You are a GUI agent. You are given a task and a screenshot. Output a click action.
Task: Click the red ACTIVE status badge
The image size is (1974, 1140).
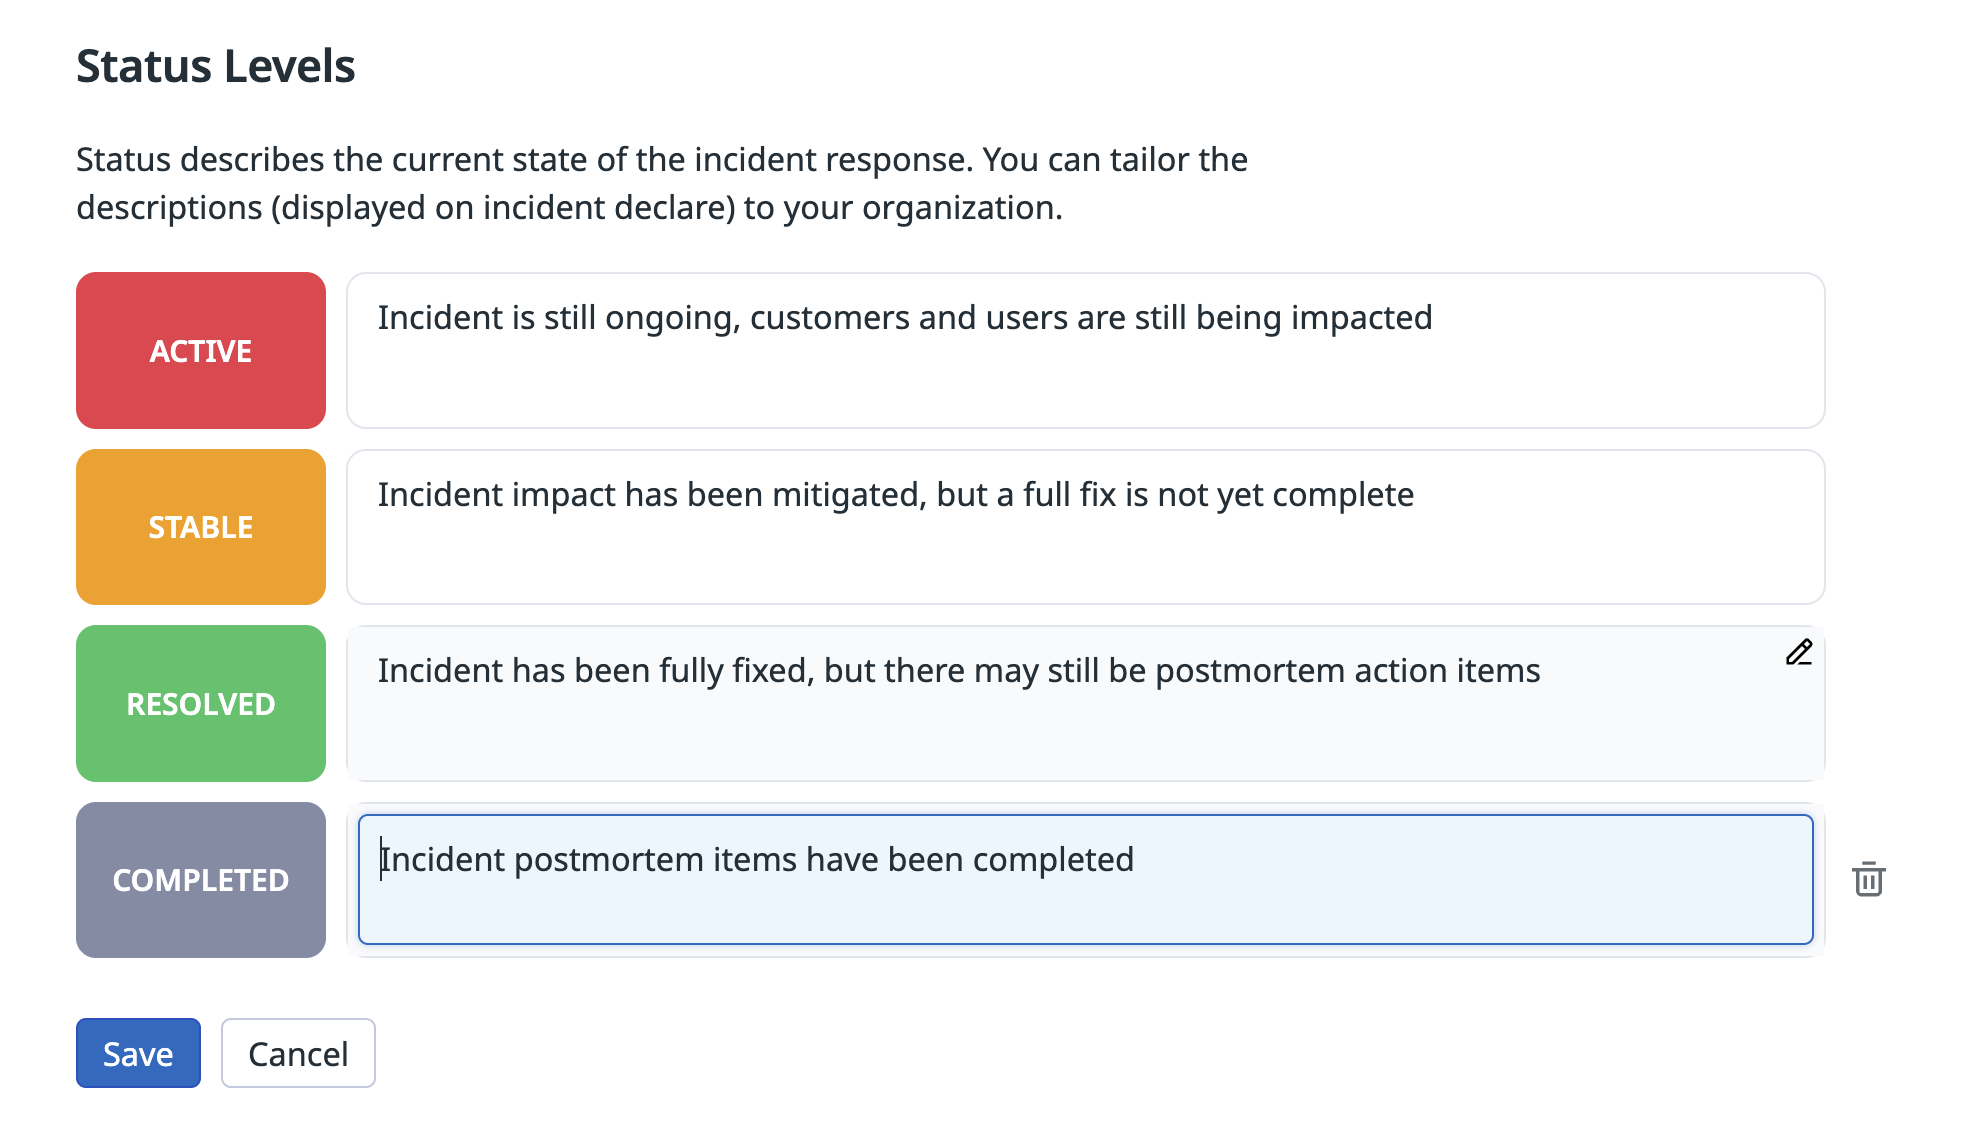coord(201,351)
